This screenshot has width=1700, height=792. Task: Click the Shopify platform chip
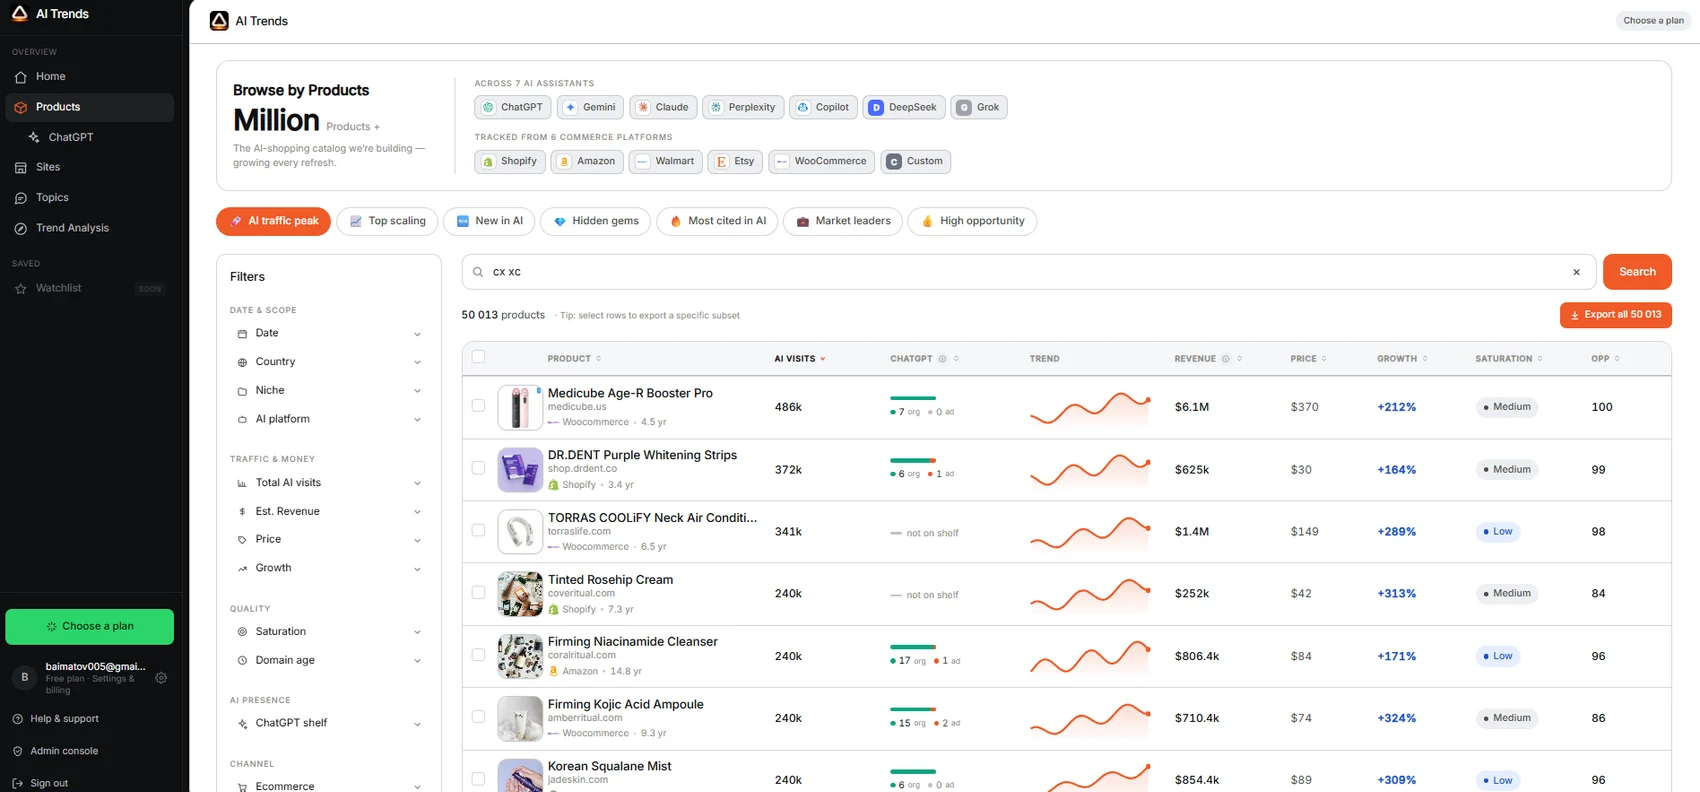pyautogui.click(x=510, y=161)
